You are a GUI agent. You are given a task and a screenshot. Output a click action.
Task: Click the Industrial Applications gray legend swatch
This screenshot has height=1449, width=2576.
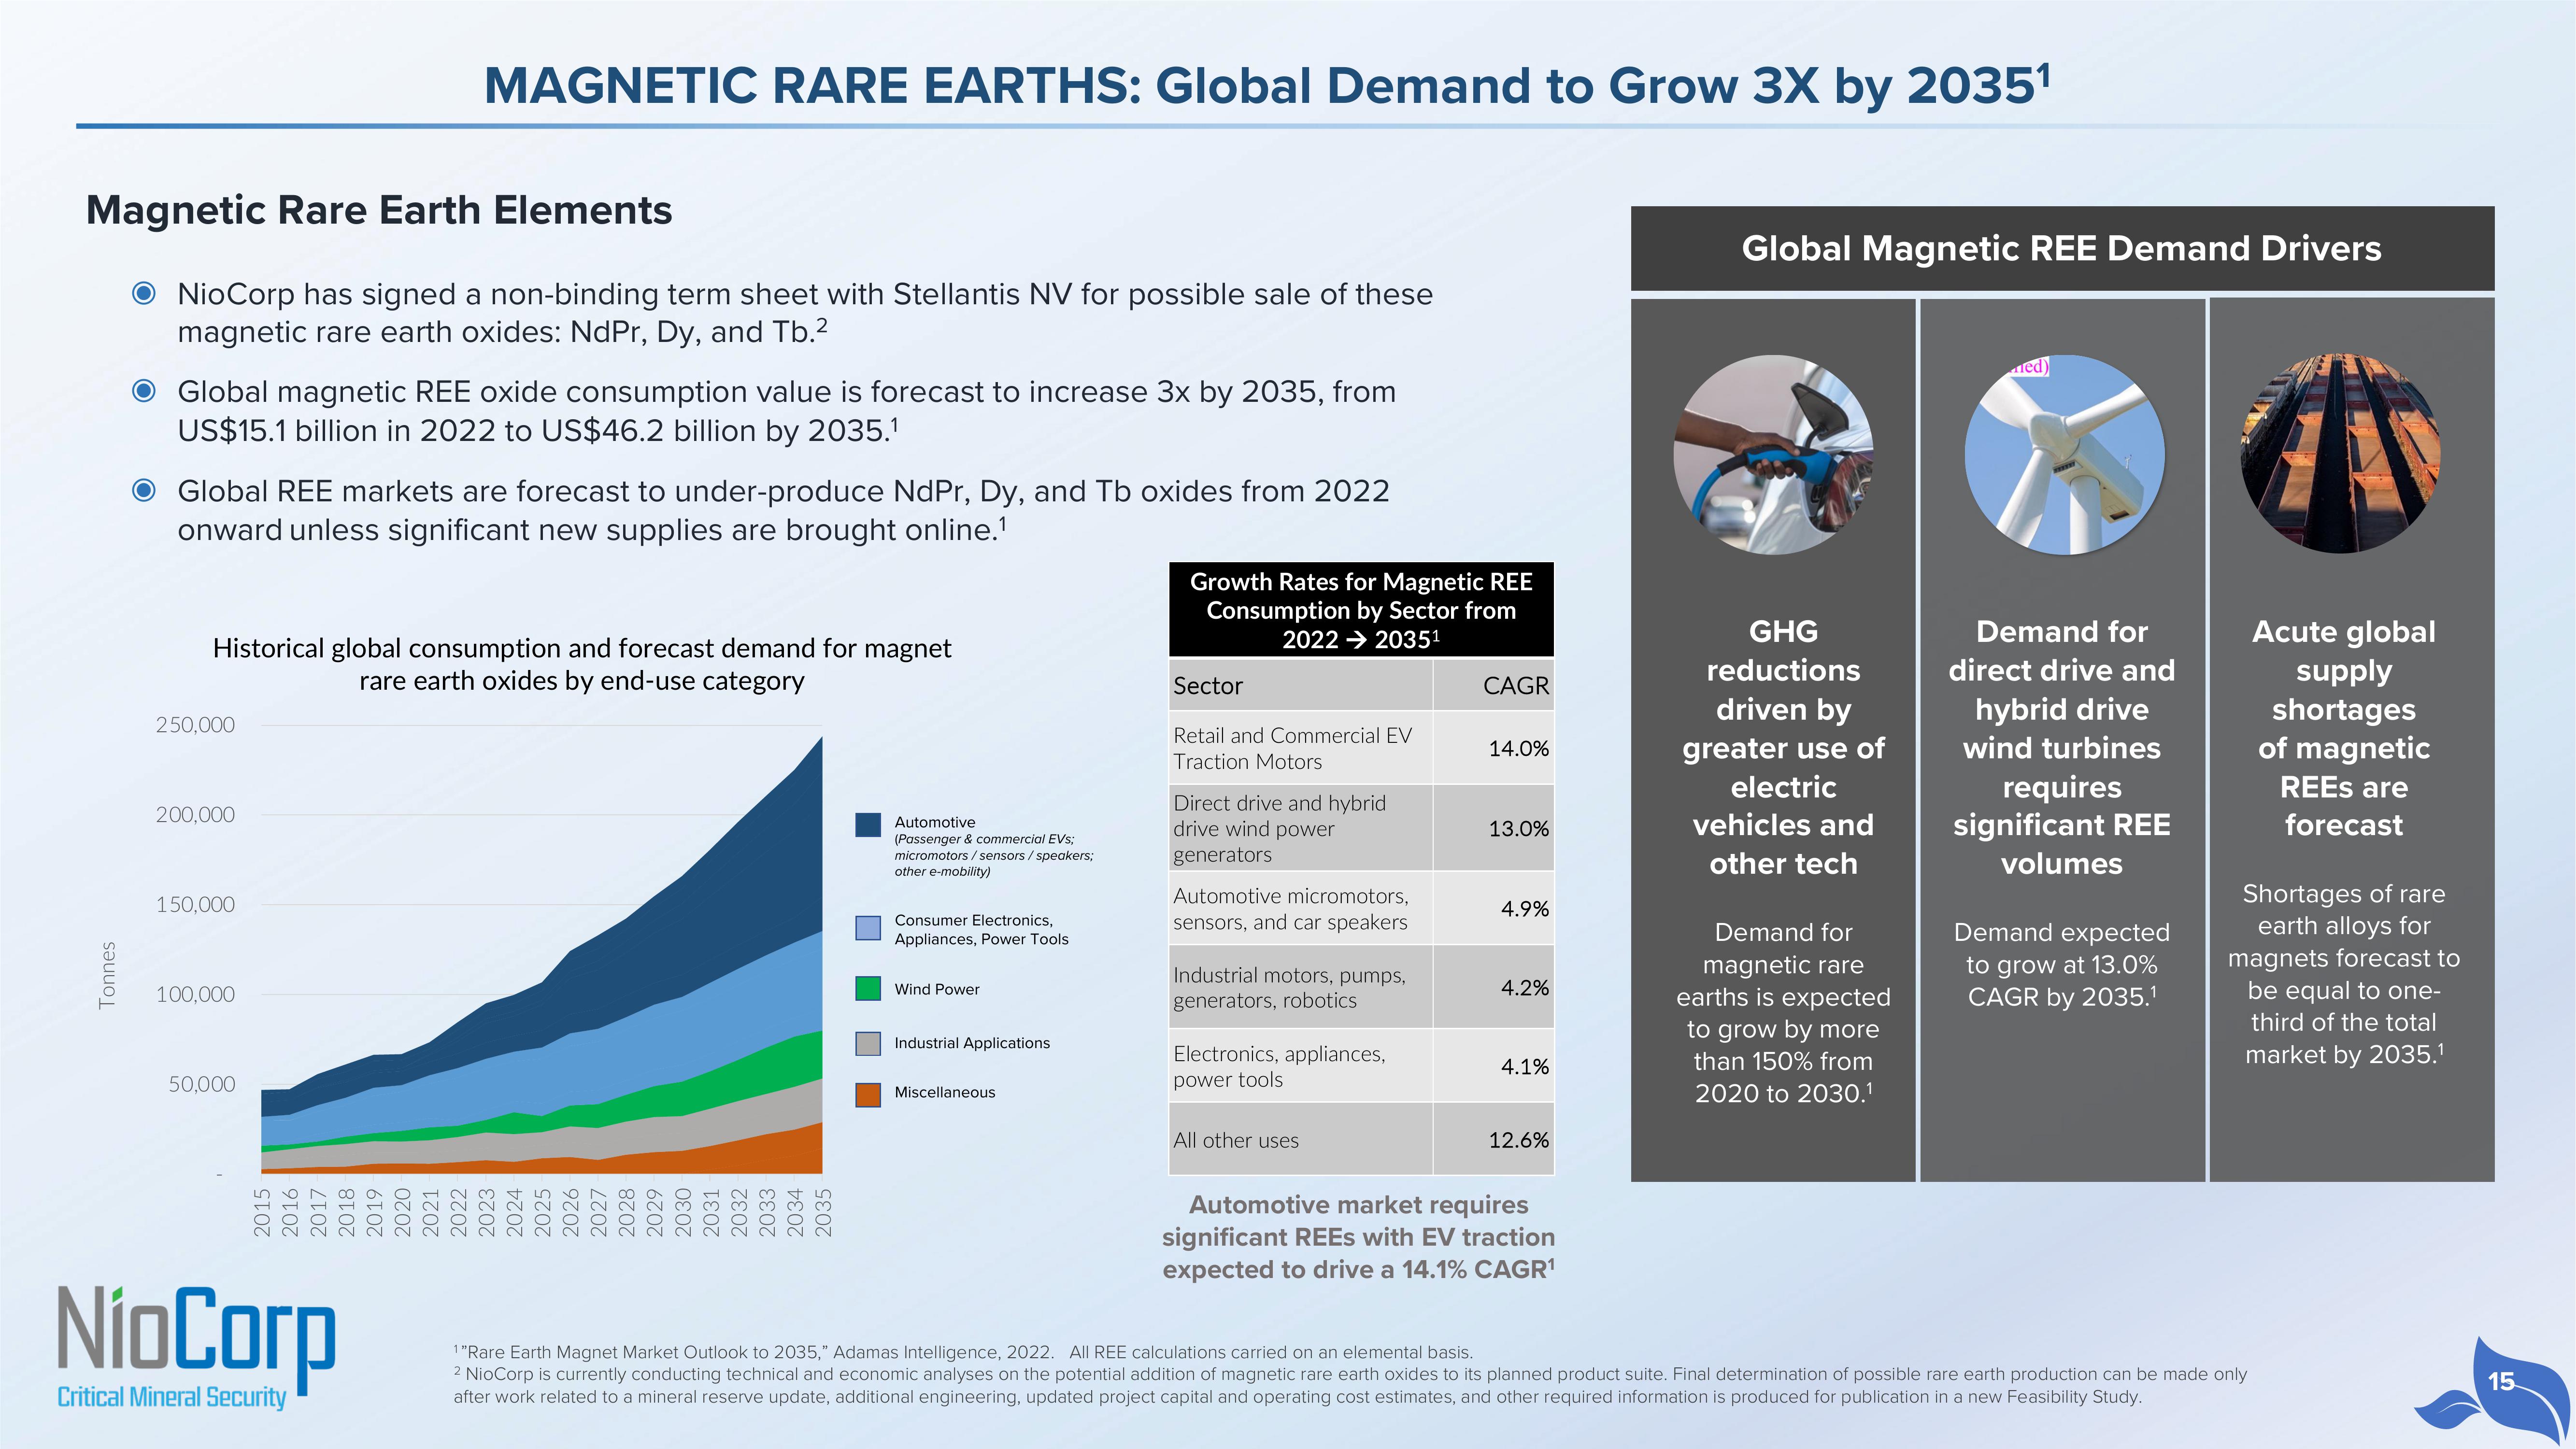point(868,1044)
